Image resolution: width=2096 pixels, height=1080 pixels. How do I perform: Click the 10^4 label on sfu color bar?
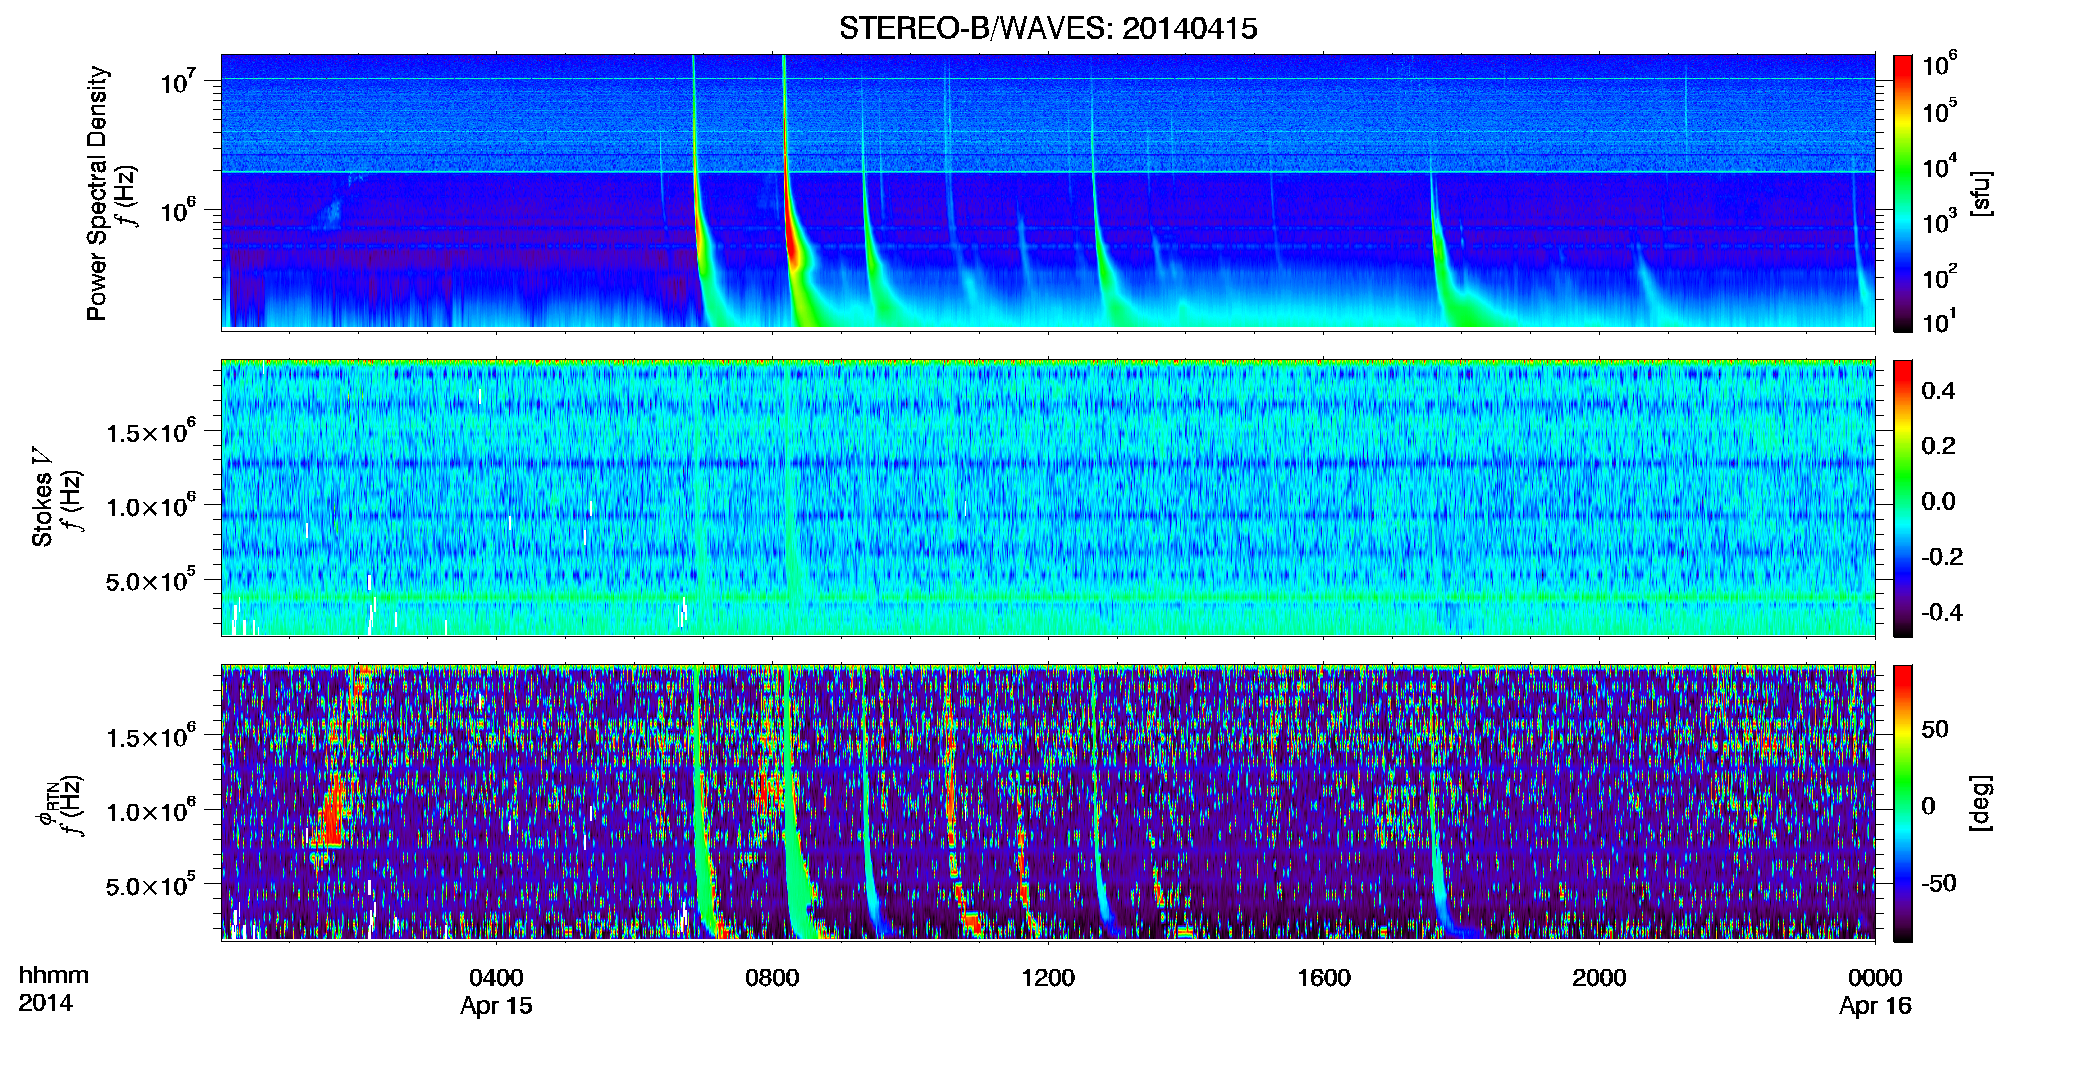[1940, 167]
